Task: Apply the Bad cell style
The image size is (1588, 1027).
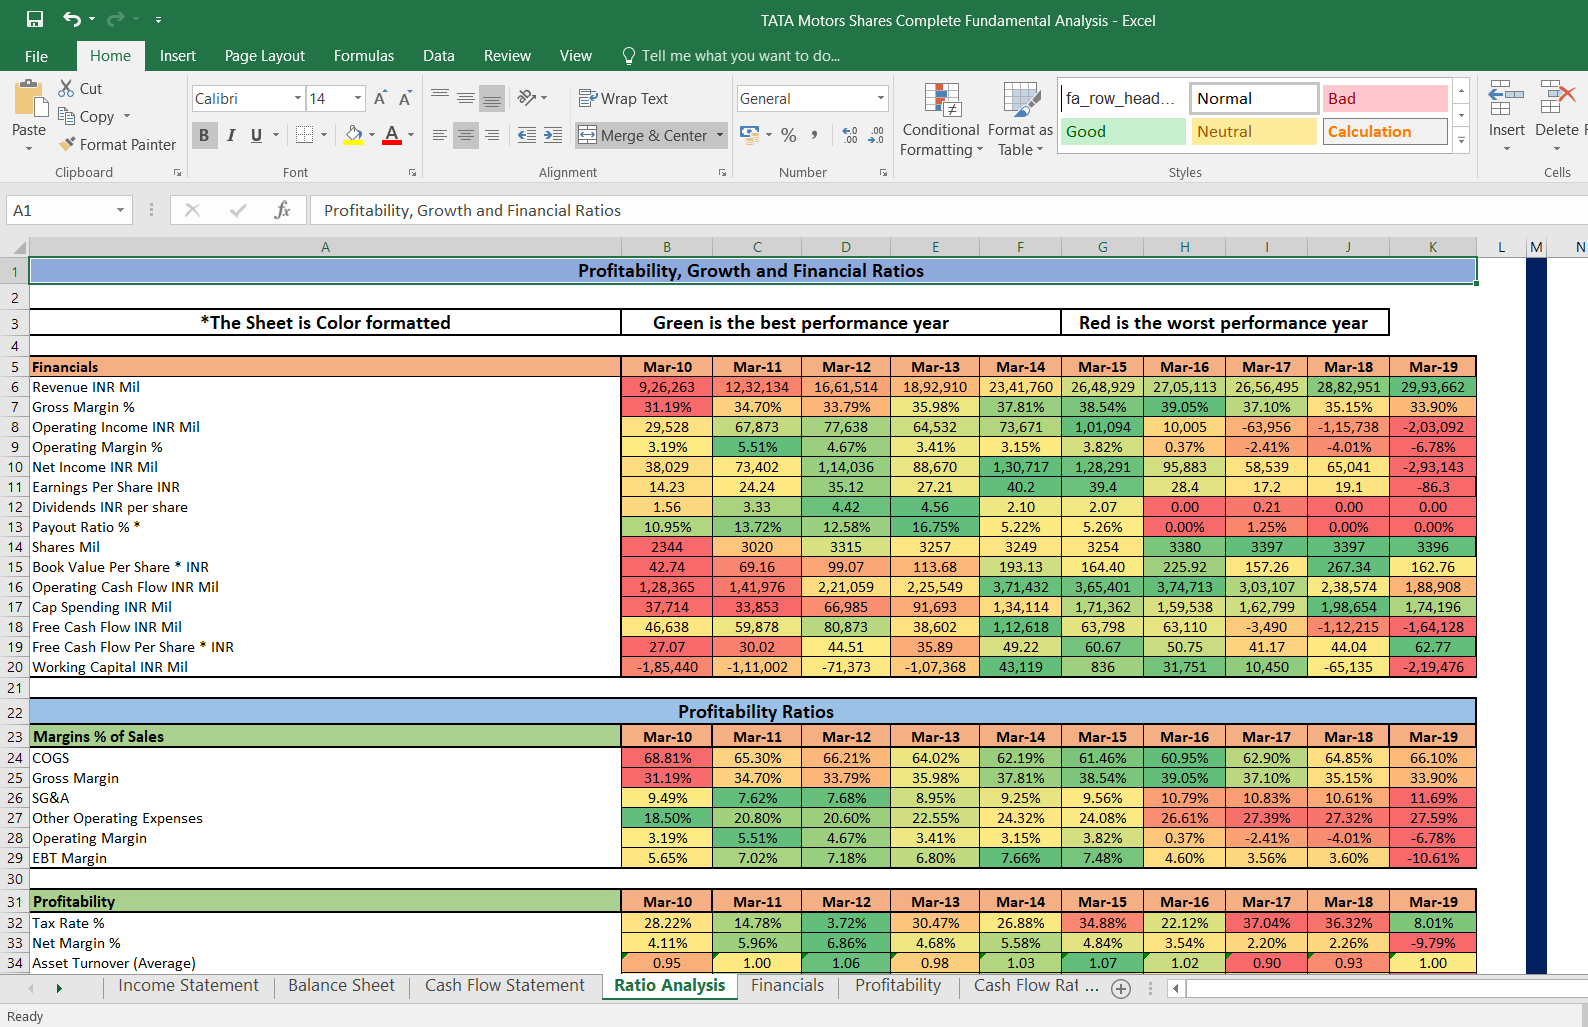Action: point(1385,98)
